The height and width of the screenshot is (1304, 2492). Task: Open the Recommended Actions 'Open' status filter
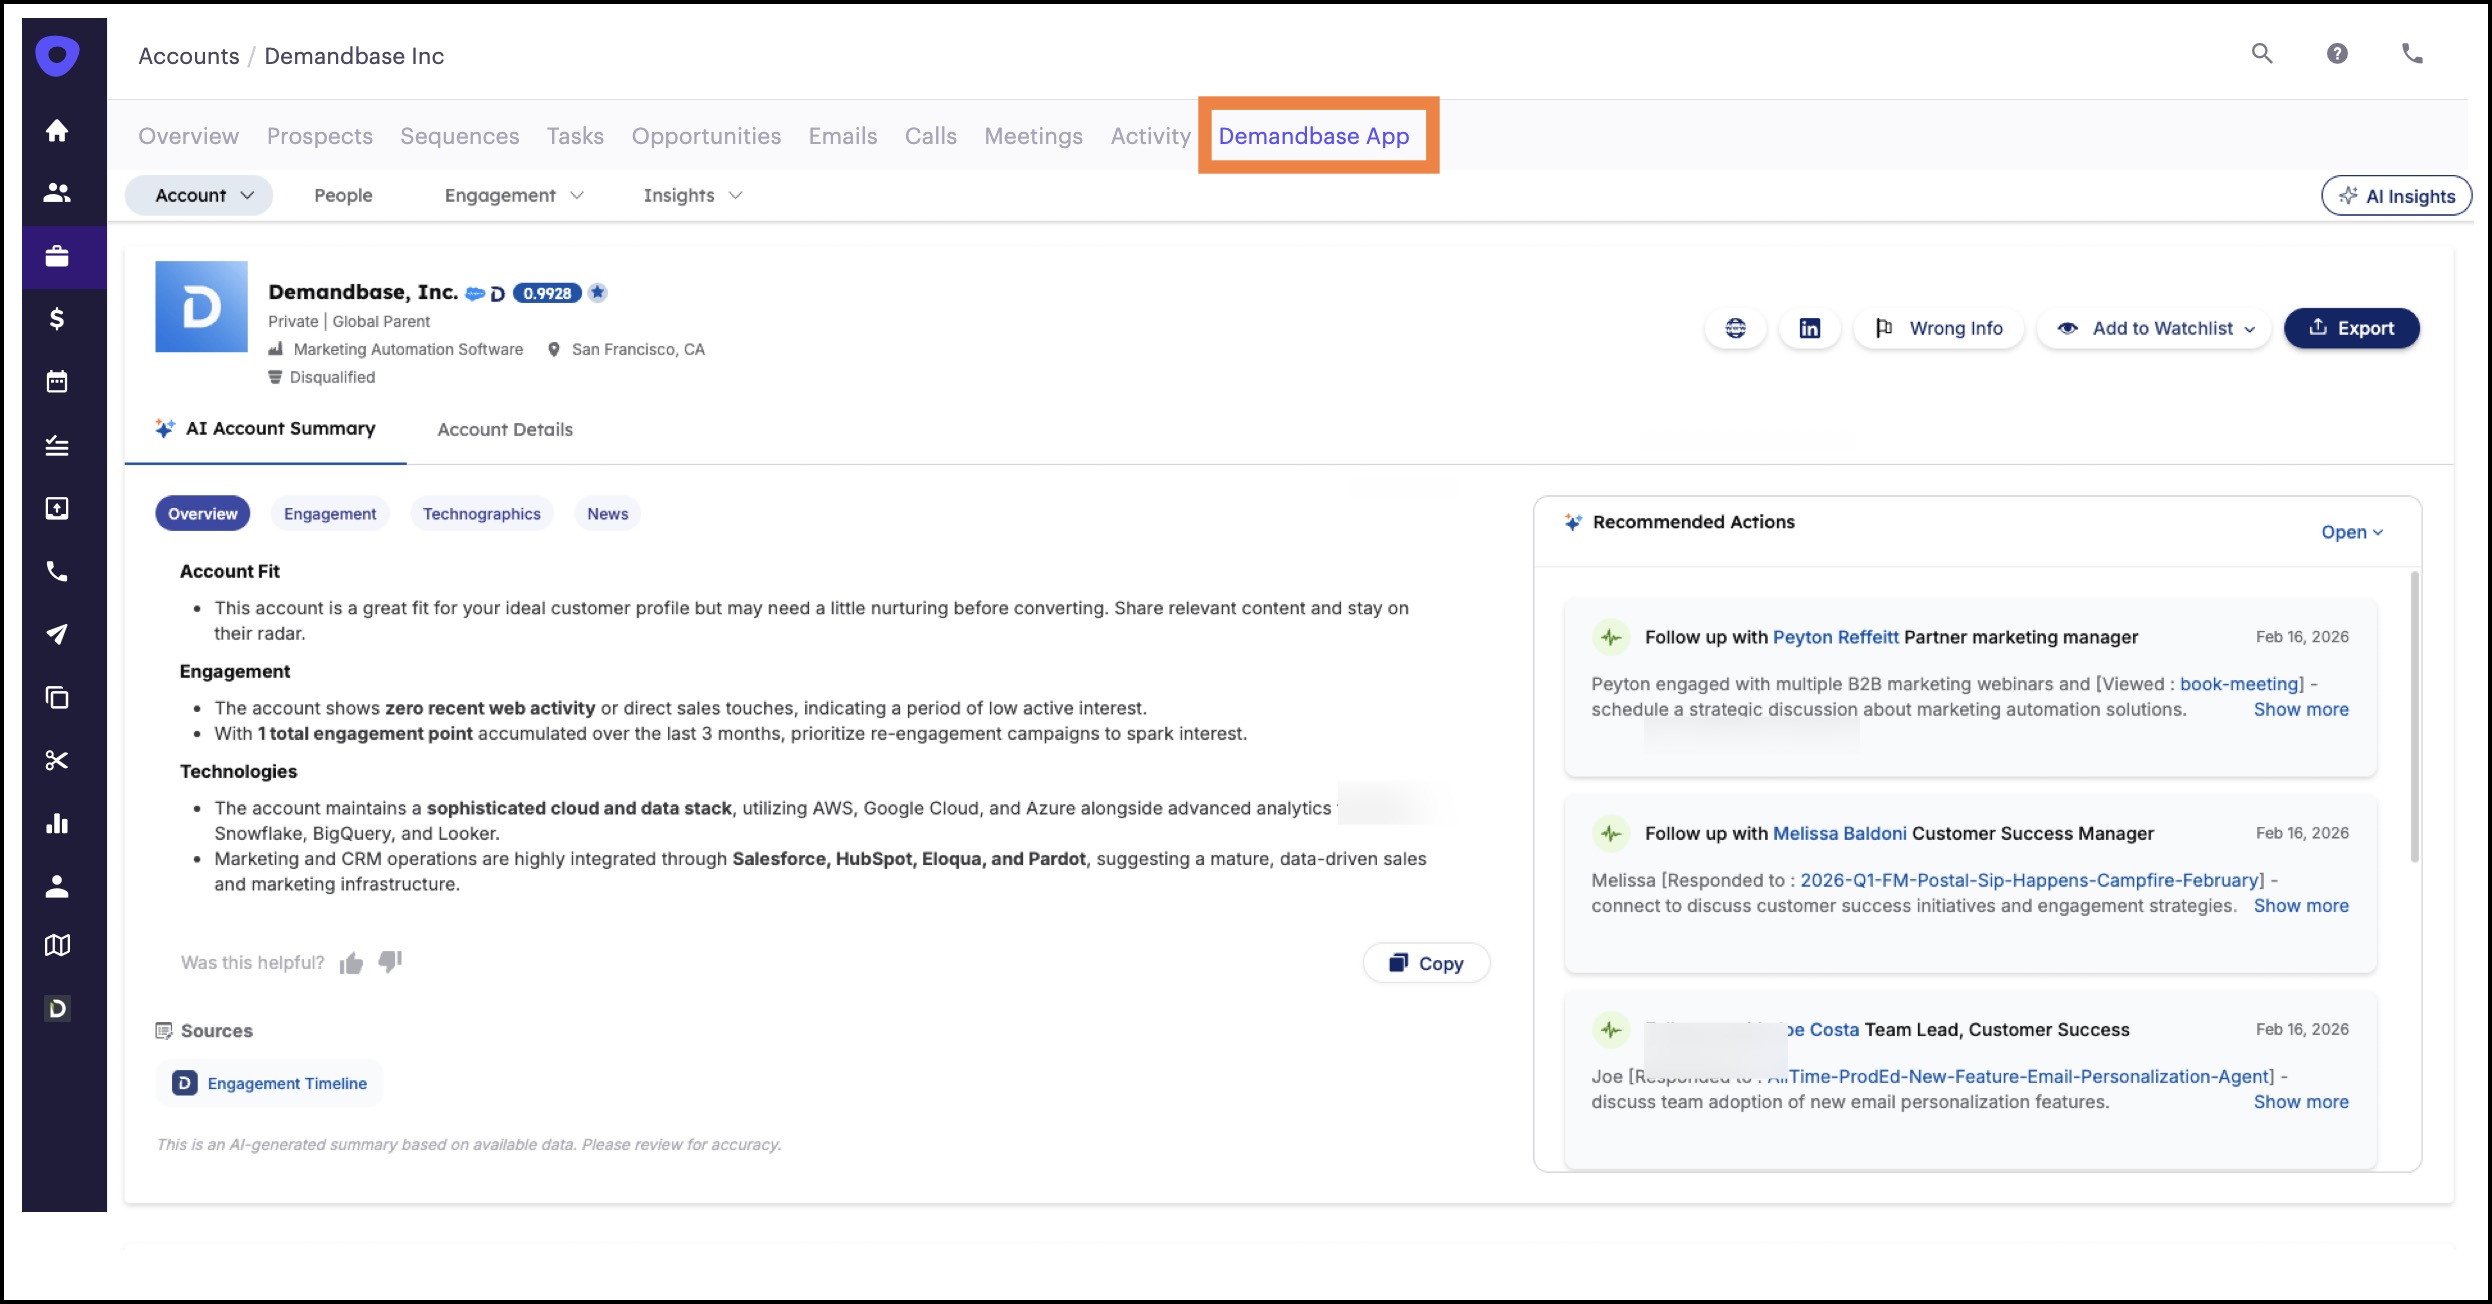click(2352, 532)
